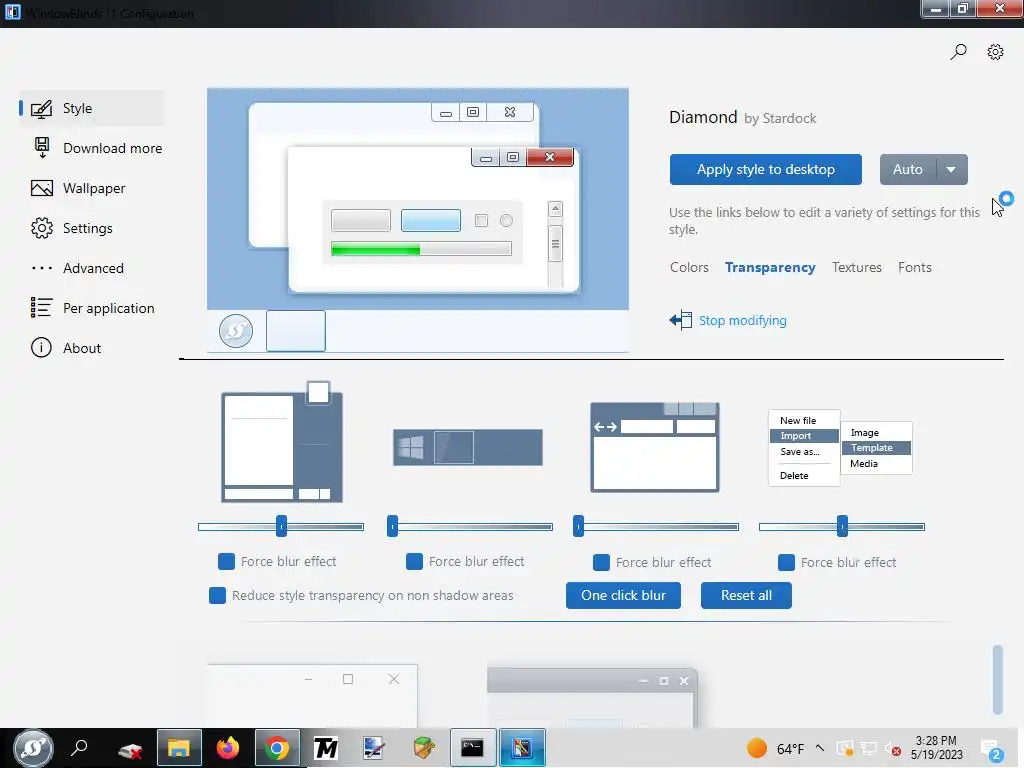The width and height of the screenshot is (1024, 768).
Task: Toggle Force blur effect under window frame preview
Action: (x=601, y=562)
